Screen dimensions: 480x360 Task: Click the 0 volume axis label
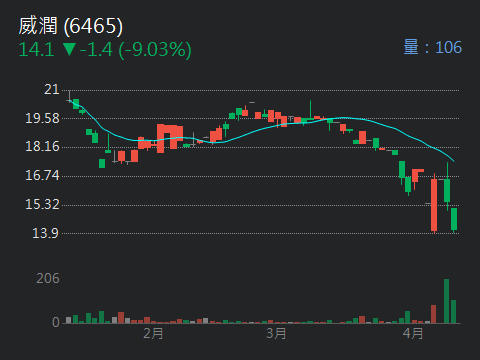(x=56, y=322)
